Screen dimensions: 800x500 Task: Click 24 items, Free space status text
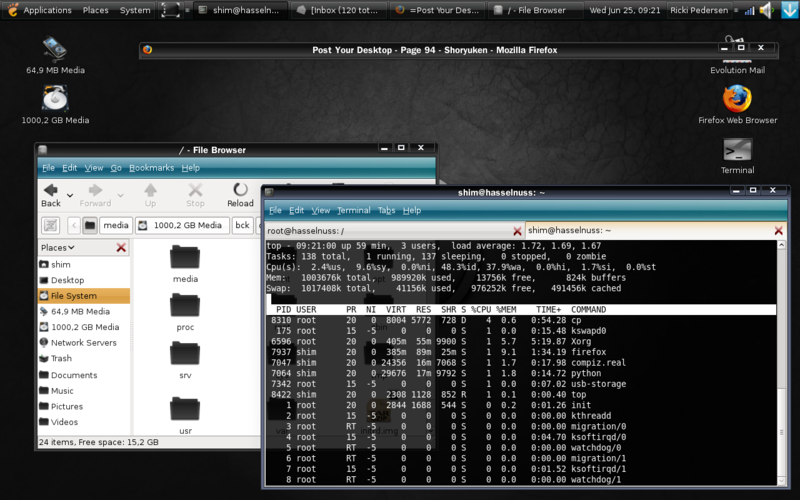[98, 442]
